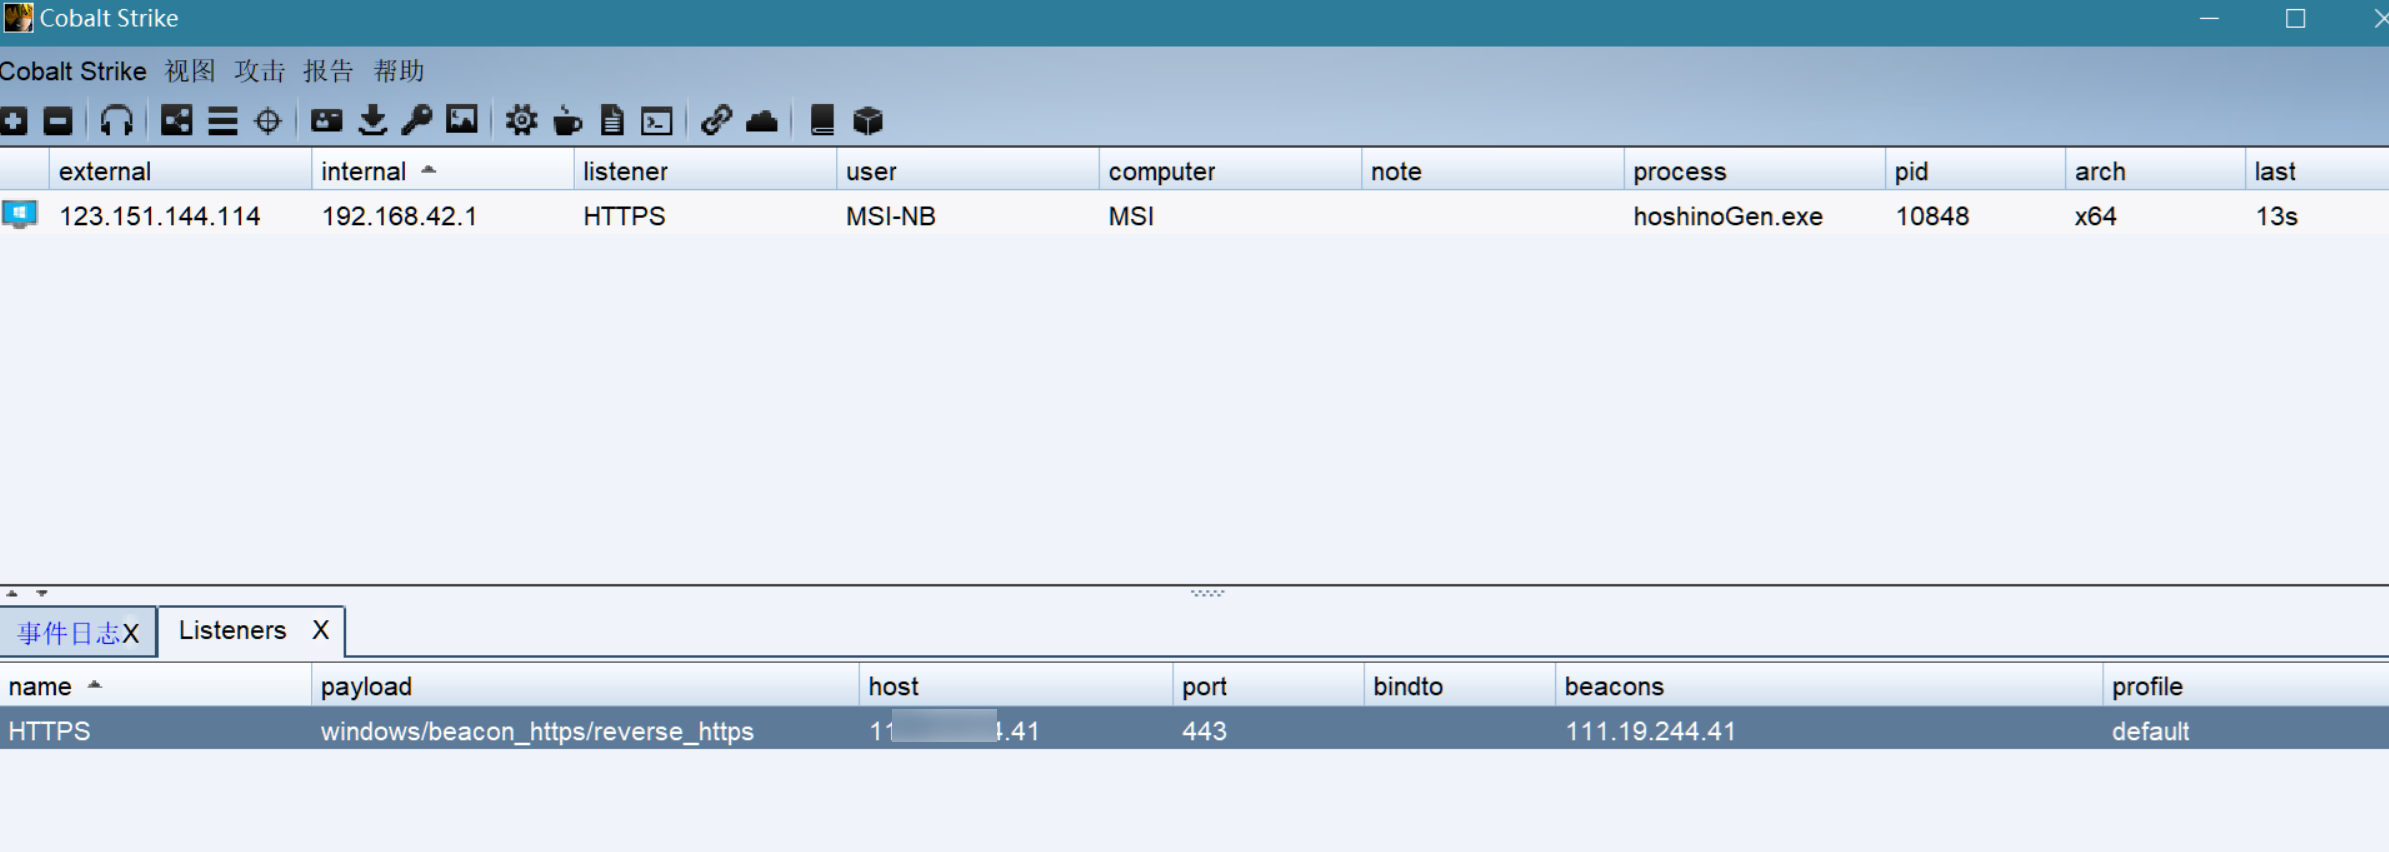Sort sessions by note column header
The image size is (2389, 852).
pos(1493,171)
